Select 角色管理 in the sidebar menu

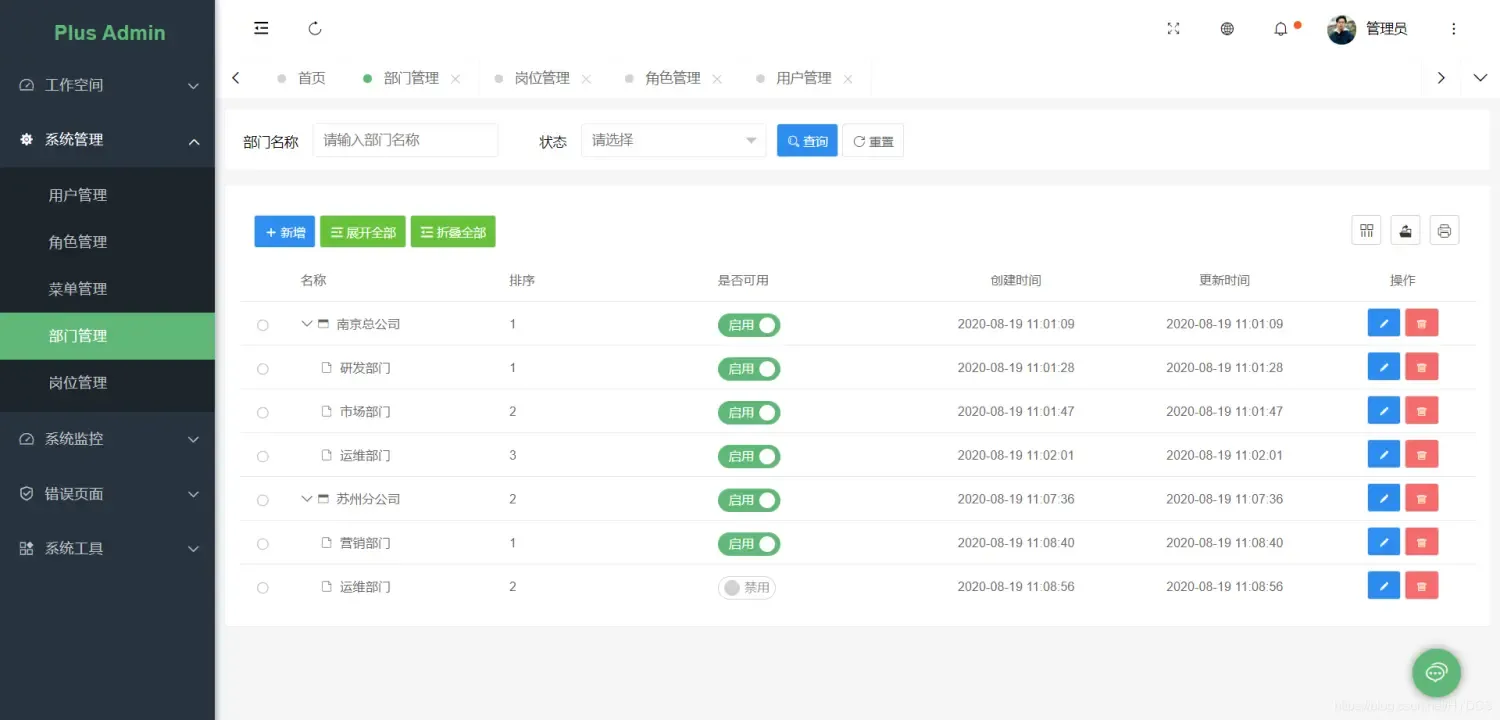[x=80, y=241]
